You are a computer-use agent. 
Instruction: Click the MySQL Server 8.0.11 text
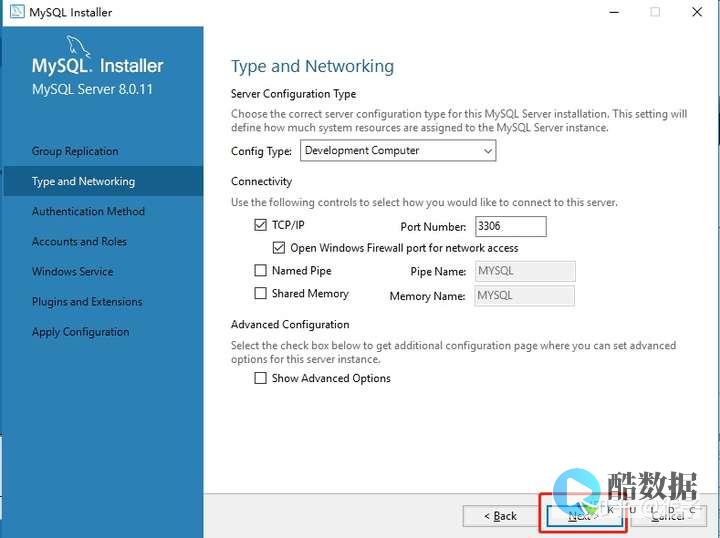92,89
